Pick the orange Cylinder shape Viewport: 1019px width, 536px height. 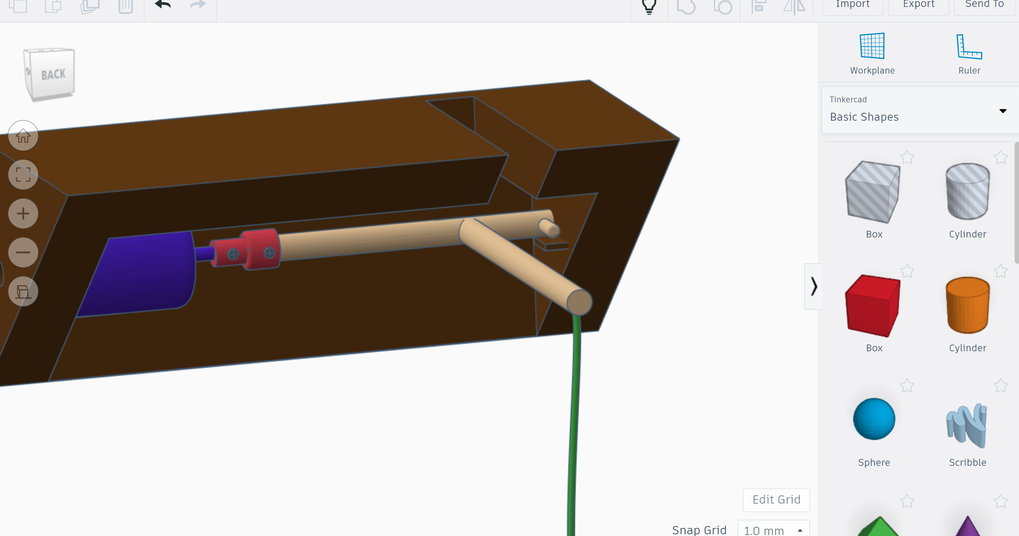pos(968,305)
